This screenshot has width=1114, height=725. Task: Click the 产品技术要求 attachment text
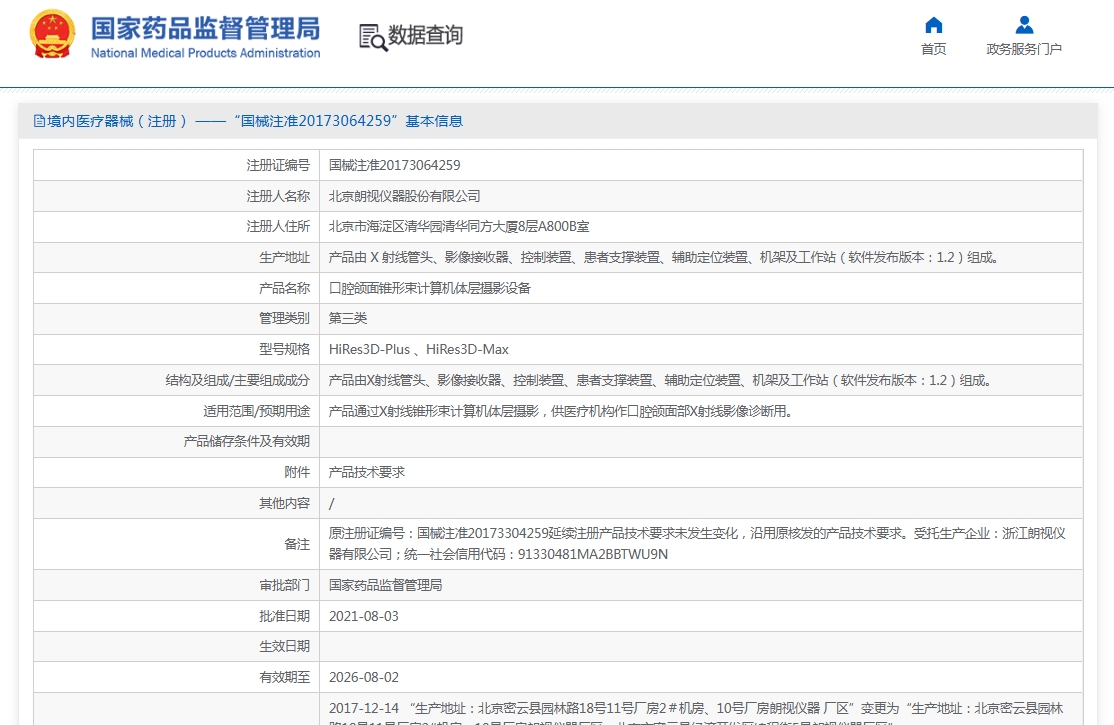[367, 472]
